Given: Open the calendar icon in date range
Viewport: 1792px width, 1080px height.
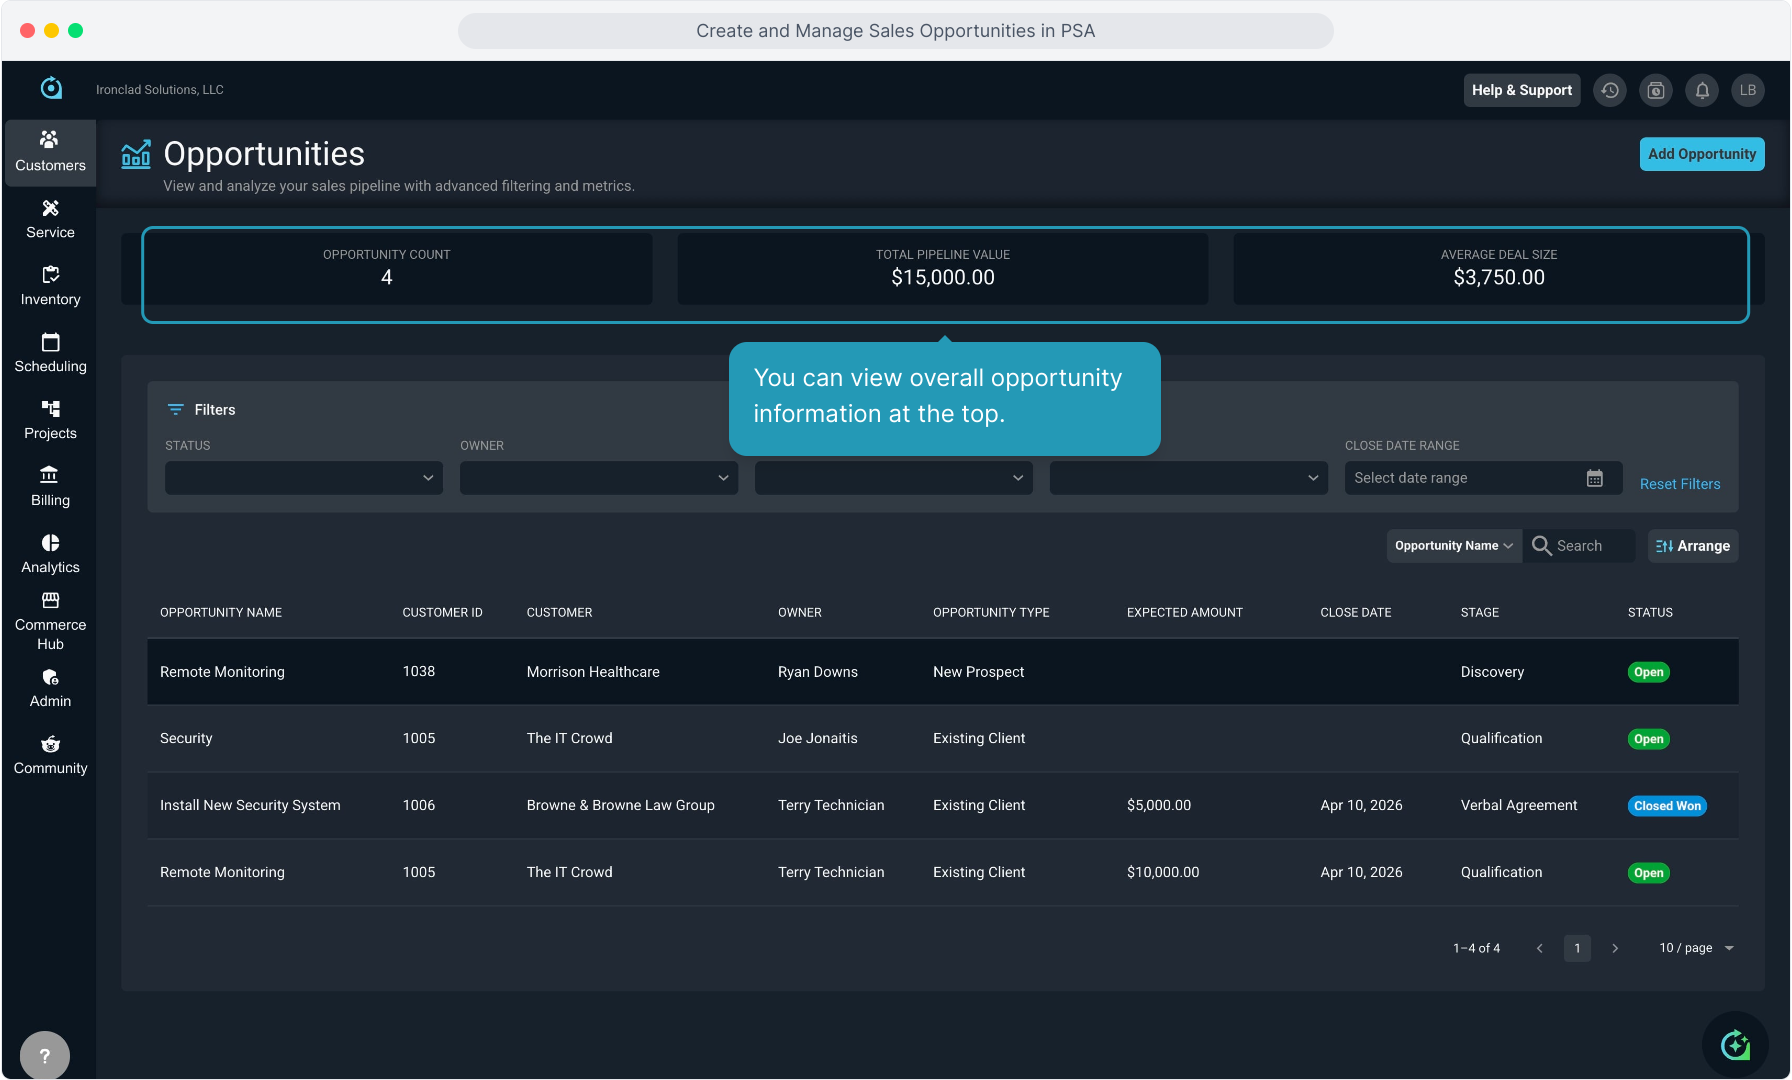Looking at the screenshot, I should point(1594,478).
